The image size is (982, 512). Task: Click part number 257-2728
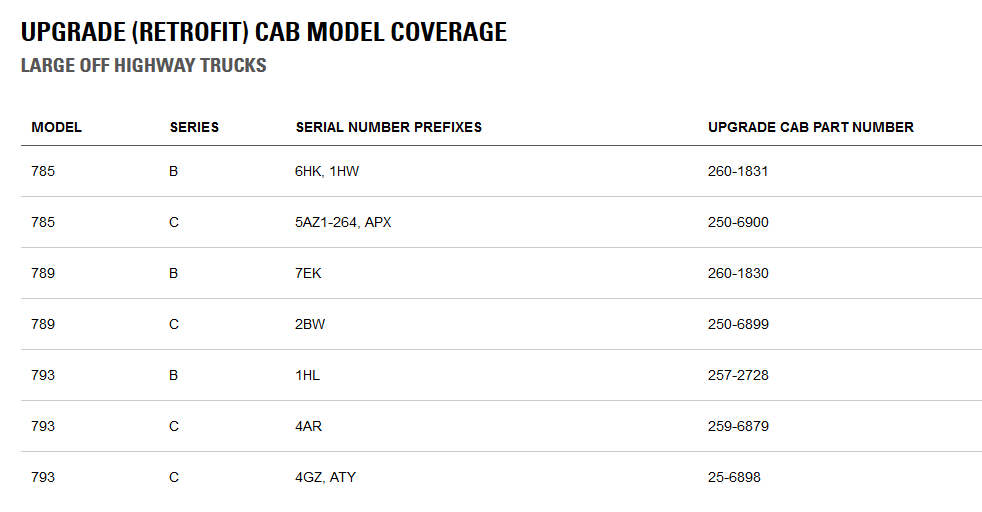(738, 375)
